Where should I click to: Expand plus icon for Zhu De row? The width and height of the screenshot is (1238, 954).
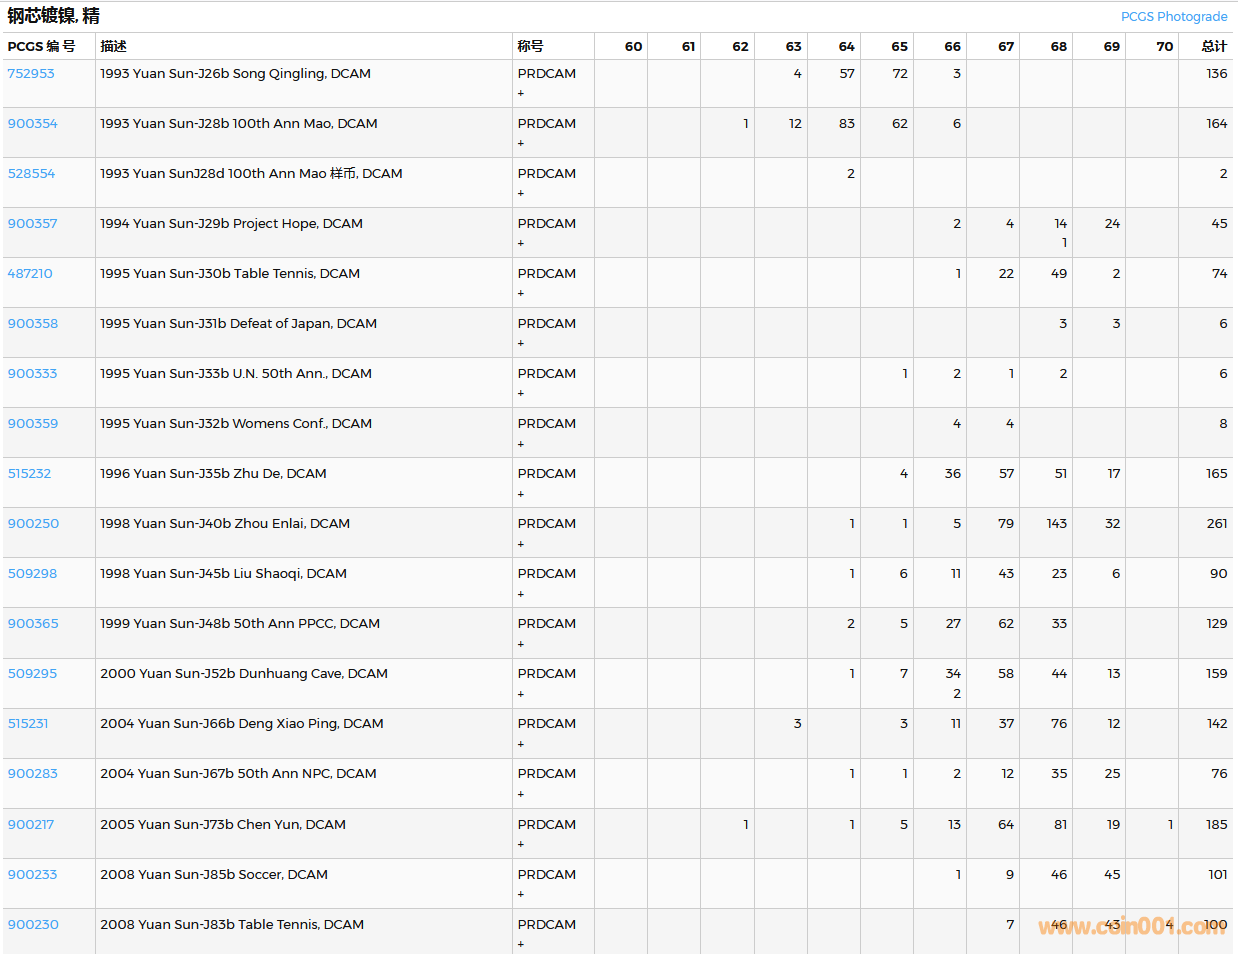[521, 494]
